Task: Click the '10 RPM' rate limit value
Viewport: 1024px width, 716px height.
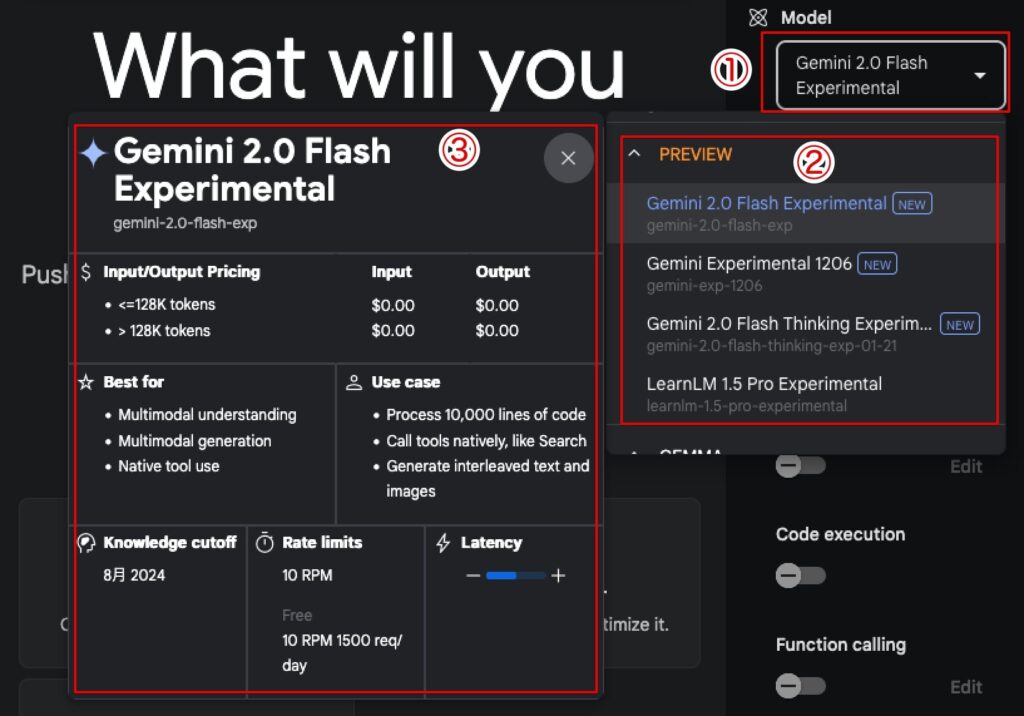Action: (x=307, y=575)
